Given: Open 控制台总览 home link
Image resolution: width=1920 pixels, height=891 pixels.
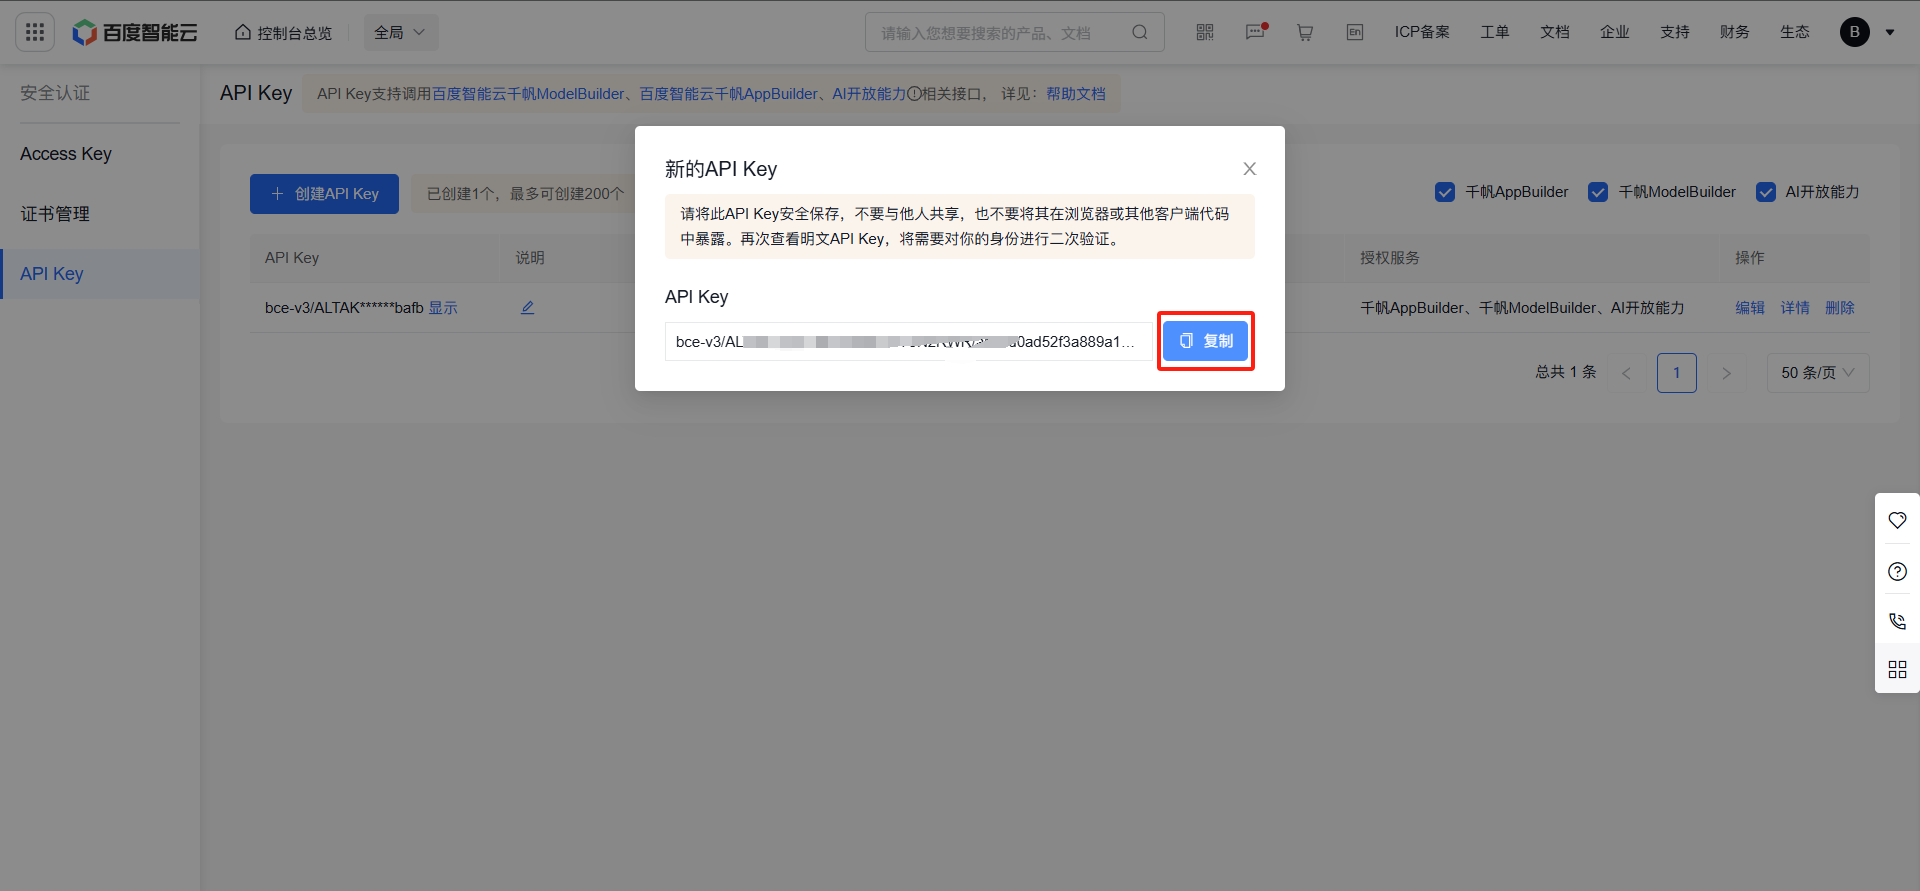Looking at the screenshot, I should [283, 33].
